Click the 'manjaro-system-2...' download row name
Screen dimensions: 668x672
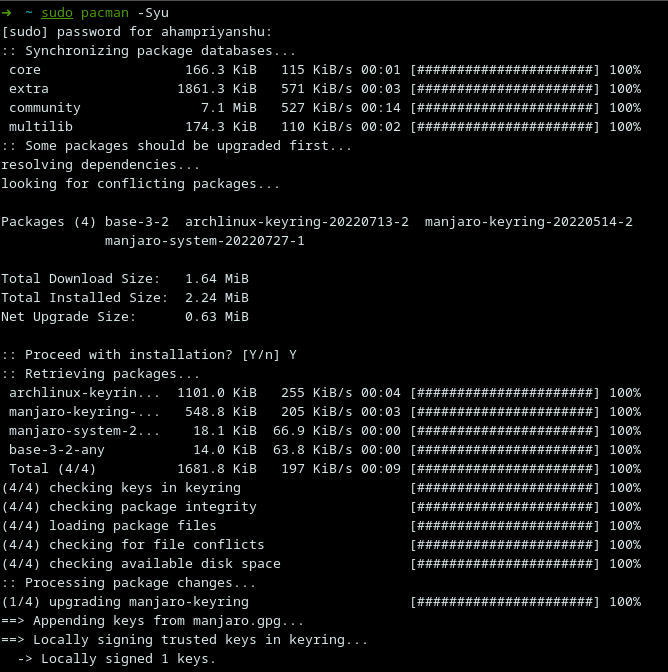pyautogui.click(x=84, y=431)
